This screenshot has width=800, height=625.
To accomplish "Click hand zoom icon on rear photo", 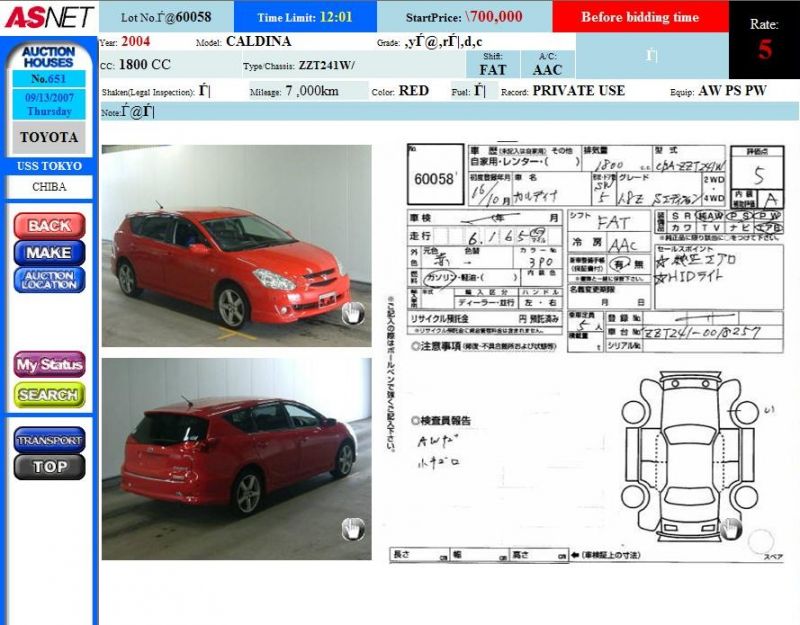I will [x=353, y=529].
